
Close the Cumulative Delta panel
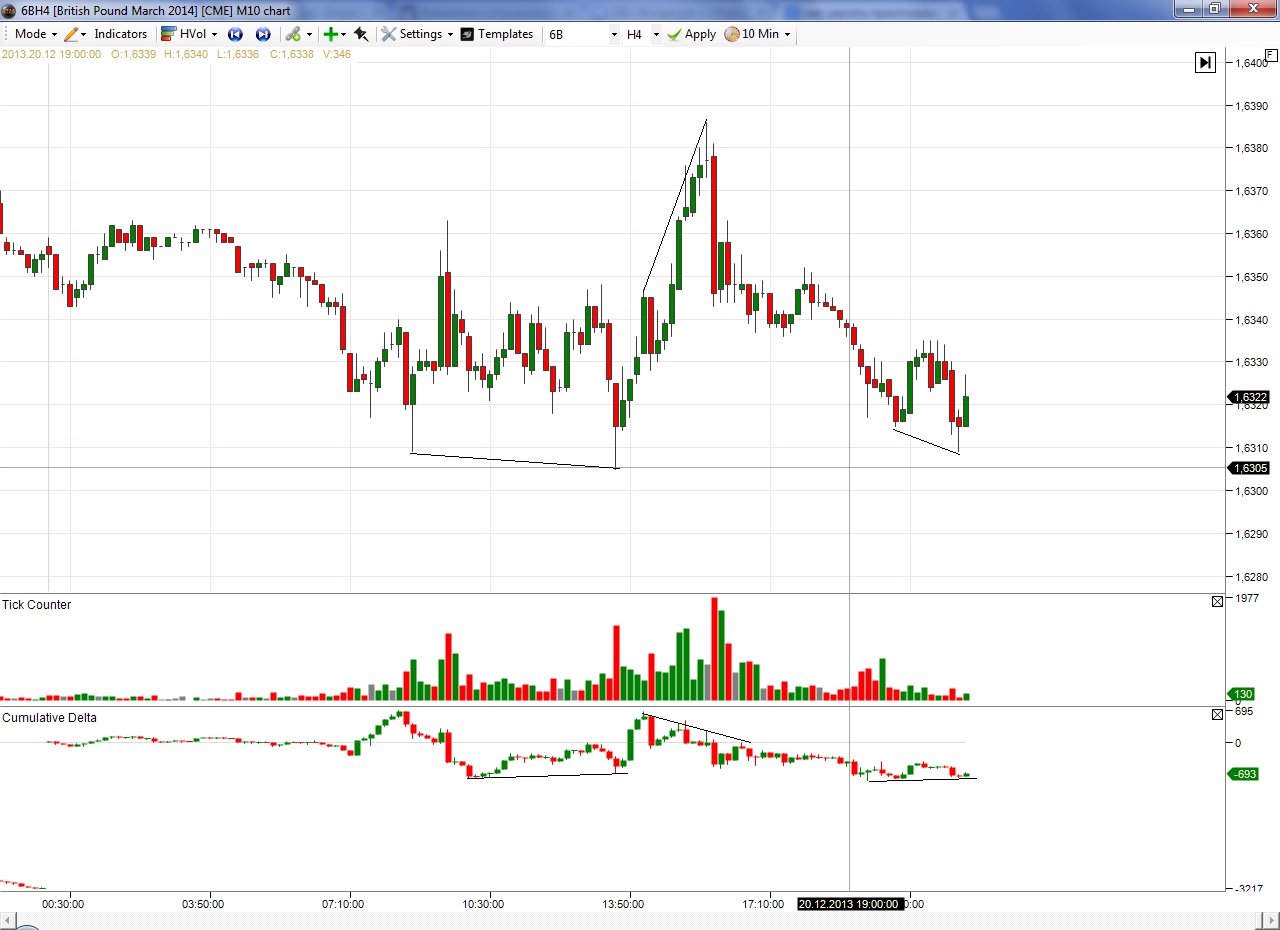[1217, 715]
